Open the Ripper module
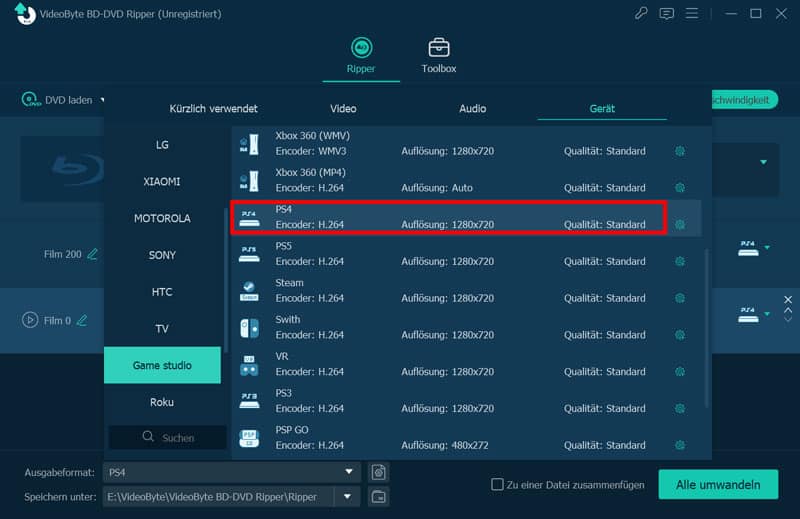 tap(361, 55)
